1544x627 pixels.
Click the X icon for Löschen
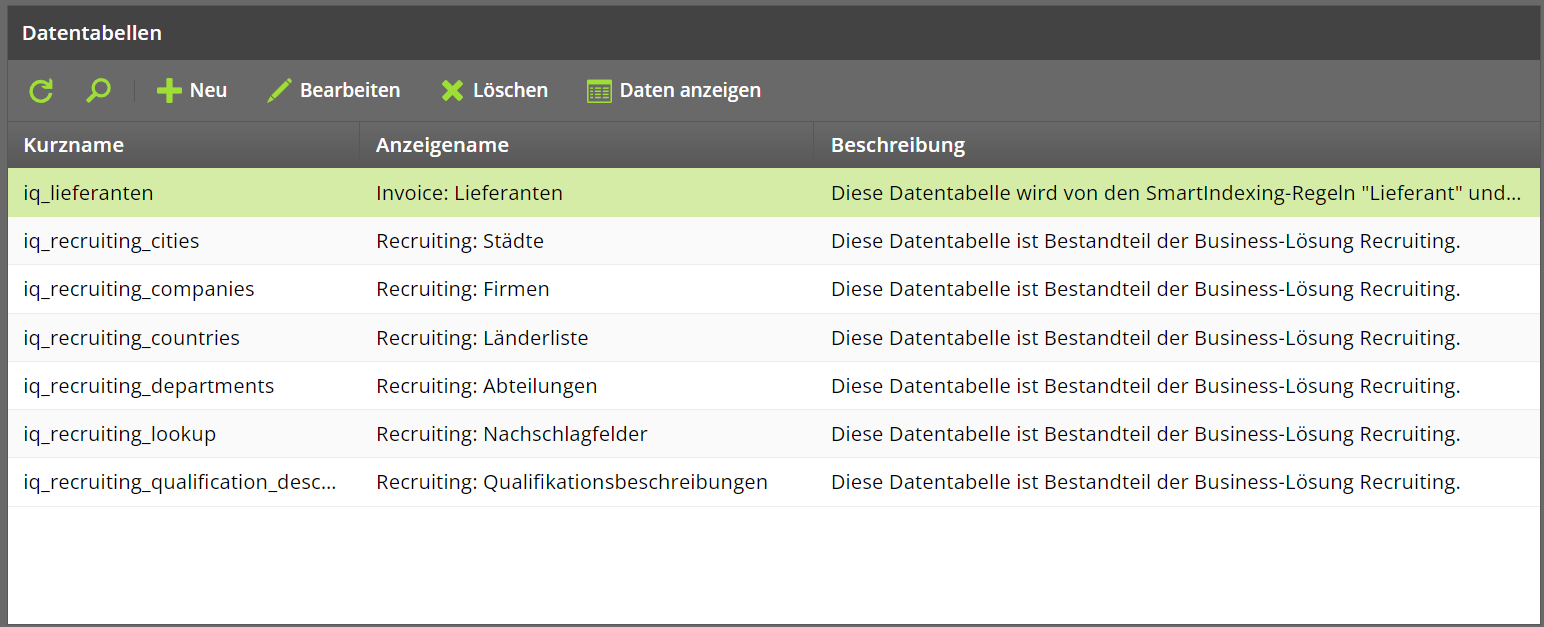click(453, 91)
